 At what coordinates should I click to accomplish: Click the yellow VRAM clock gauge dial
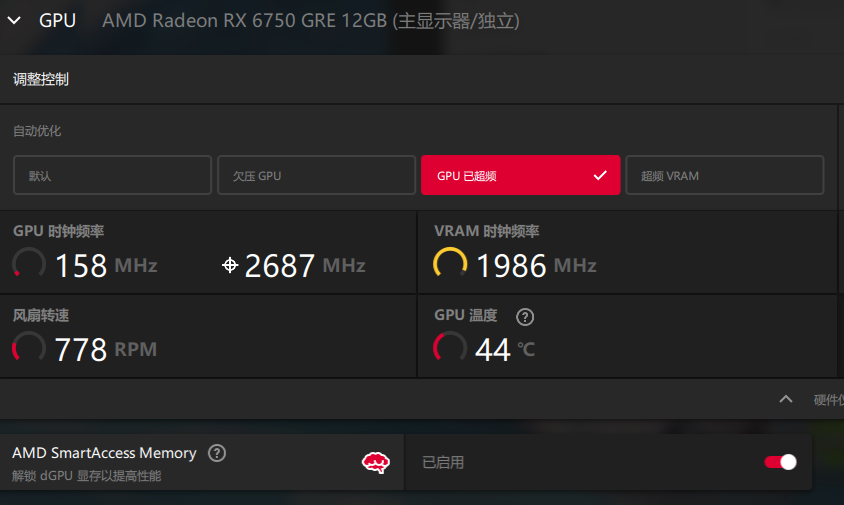(x=450, y=264)
